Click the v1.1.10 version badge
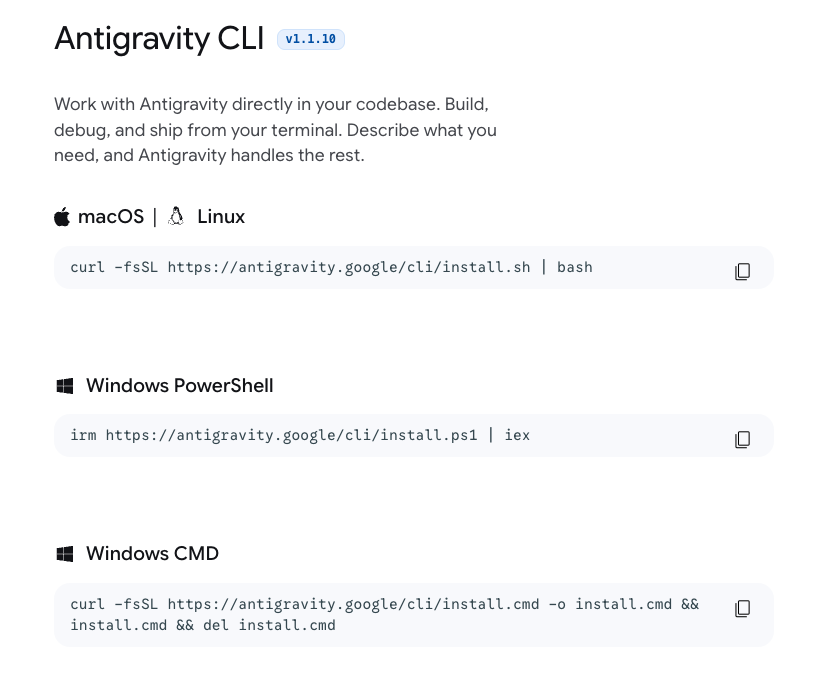The height and width of the screenshot is (680, 818). pyautogui.click(x=310, y=39)
